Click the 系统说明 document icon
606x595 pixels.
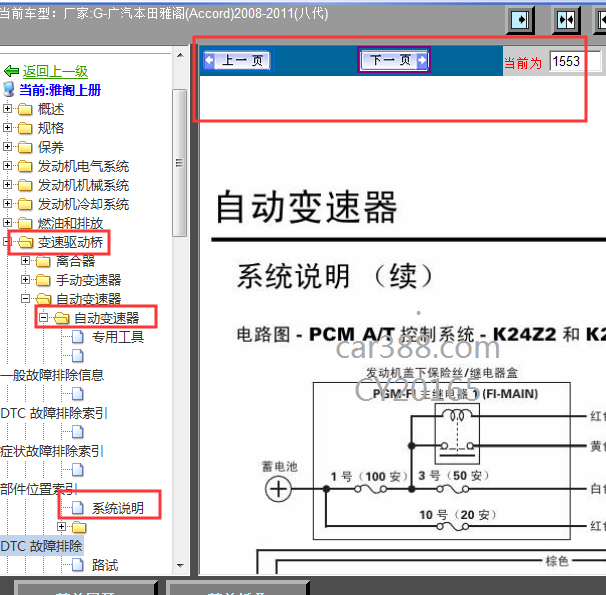tap(78, 508)
